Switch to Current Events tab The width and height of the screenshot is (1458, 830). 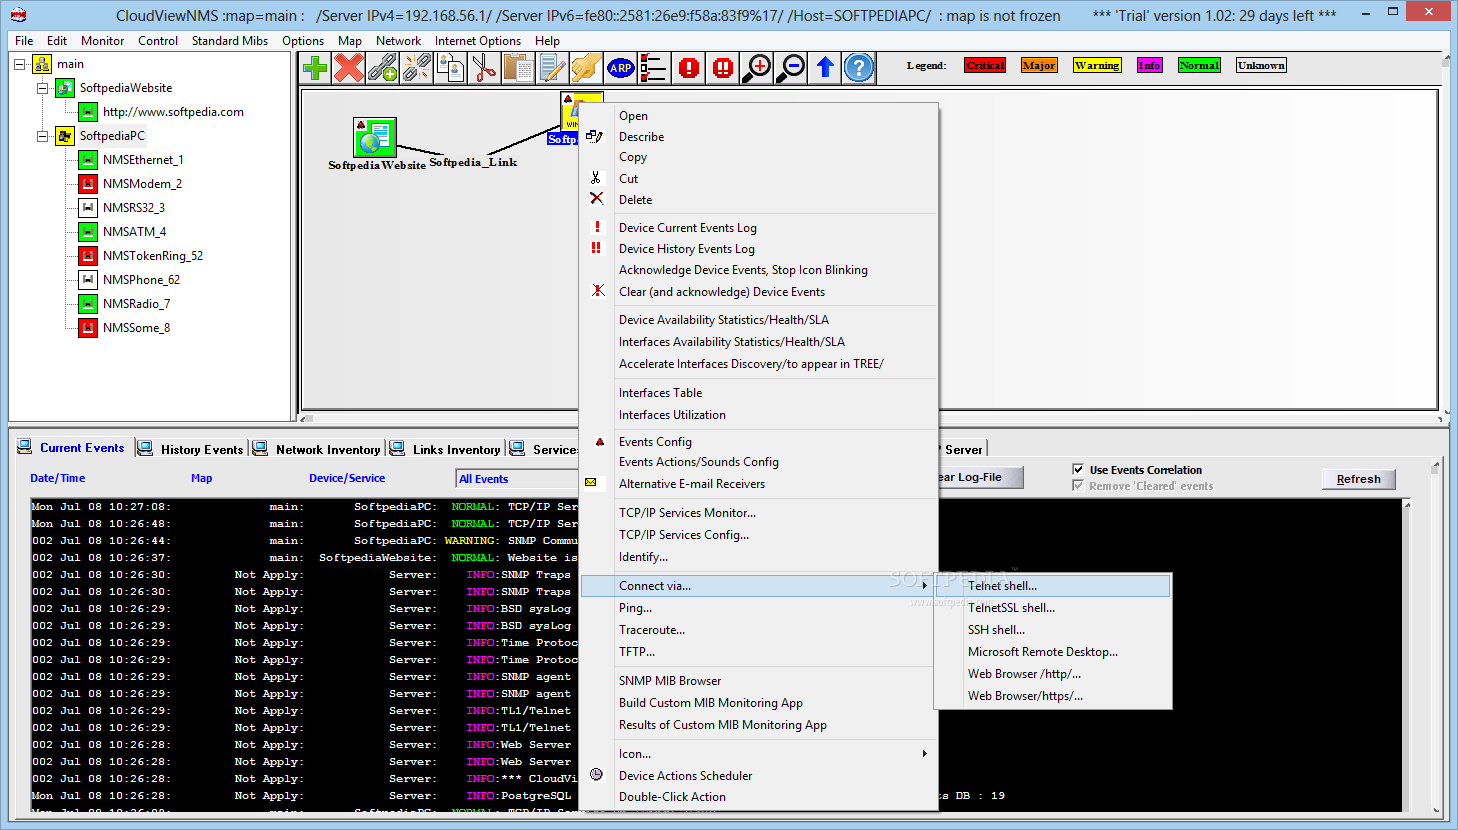pos(72,448)
